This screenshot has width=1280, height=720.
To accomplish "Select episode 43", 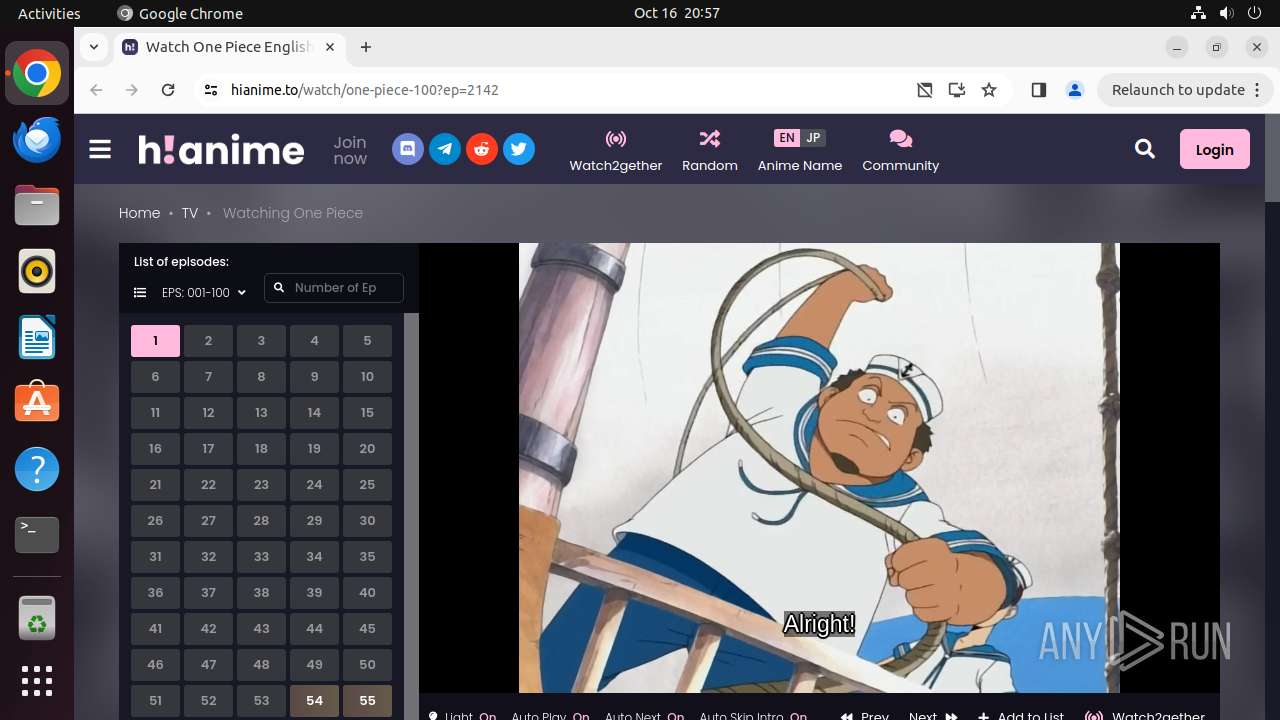I will (x=261, y=629).
